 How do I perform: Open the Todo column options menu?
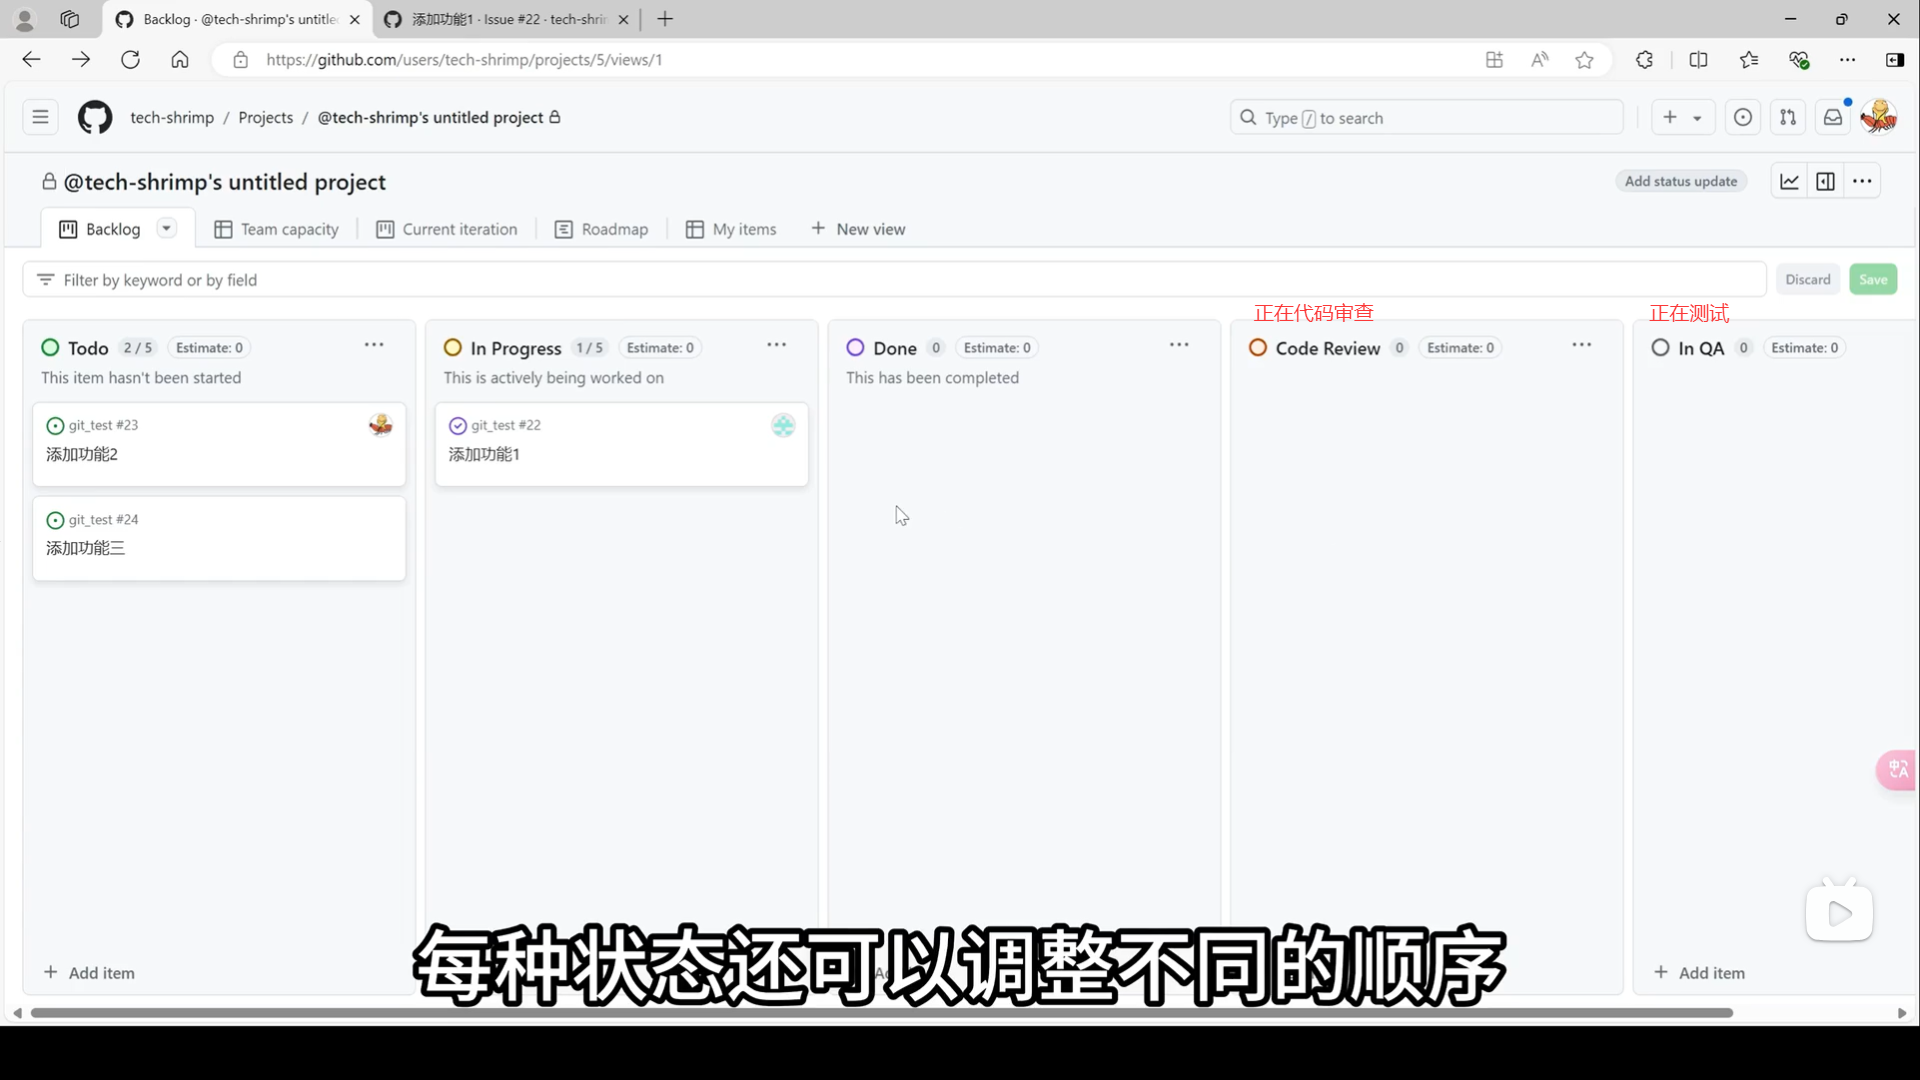(x=373, y=345)
